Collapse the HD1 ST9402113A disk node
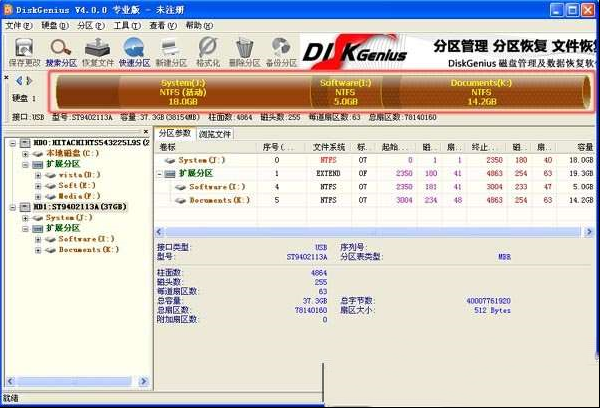Viewport: 600px width, 408px height. pos(13,207)
